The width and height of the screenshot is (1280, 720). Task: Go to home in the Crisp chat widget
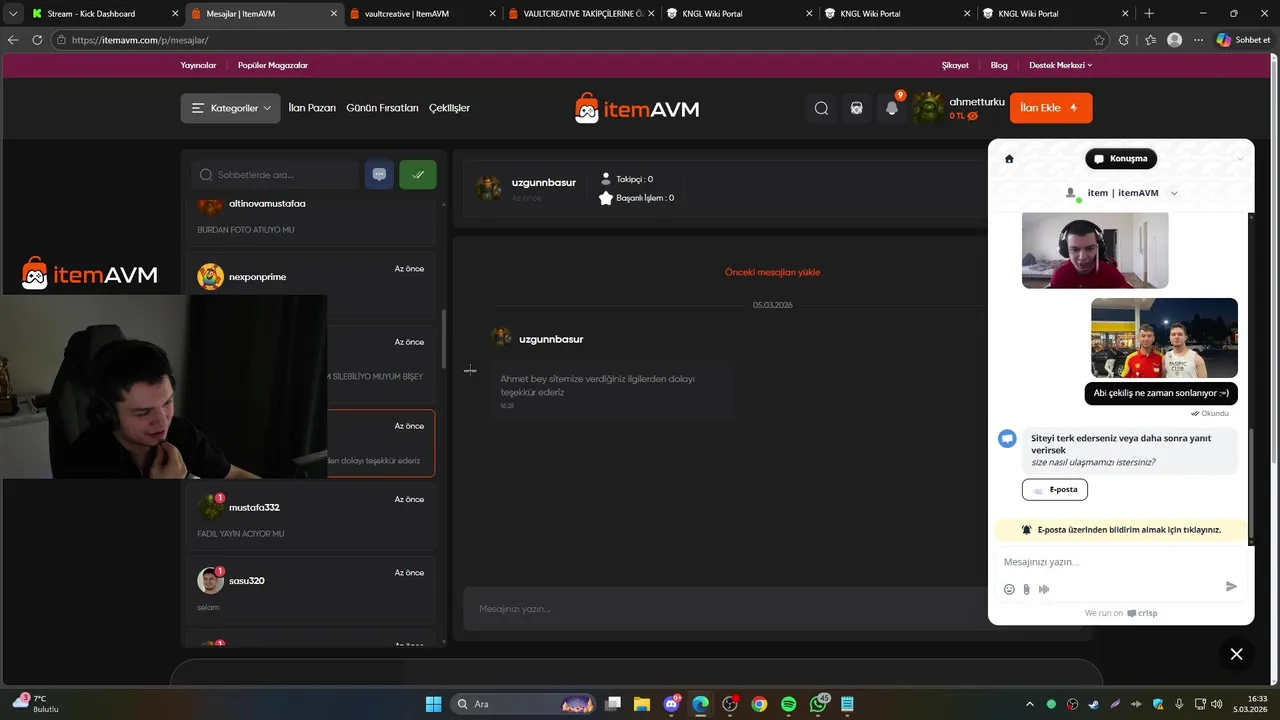pos(1009,159)
